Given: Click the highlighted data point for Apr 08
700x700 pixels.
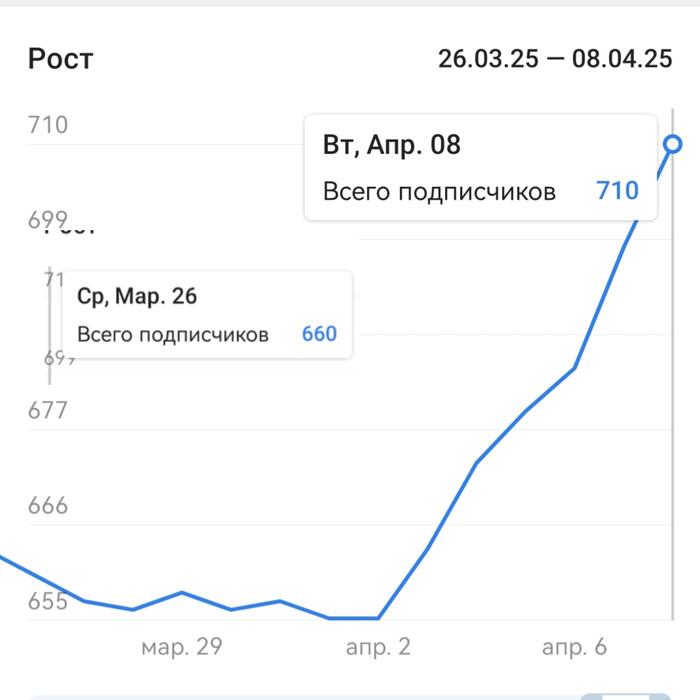Looking at the screenshot, I should tap(672, 144).
